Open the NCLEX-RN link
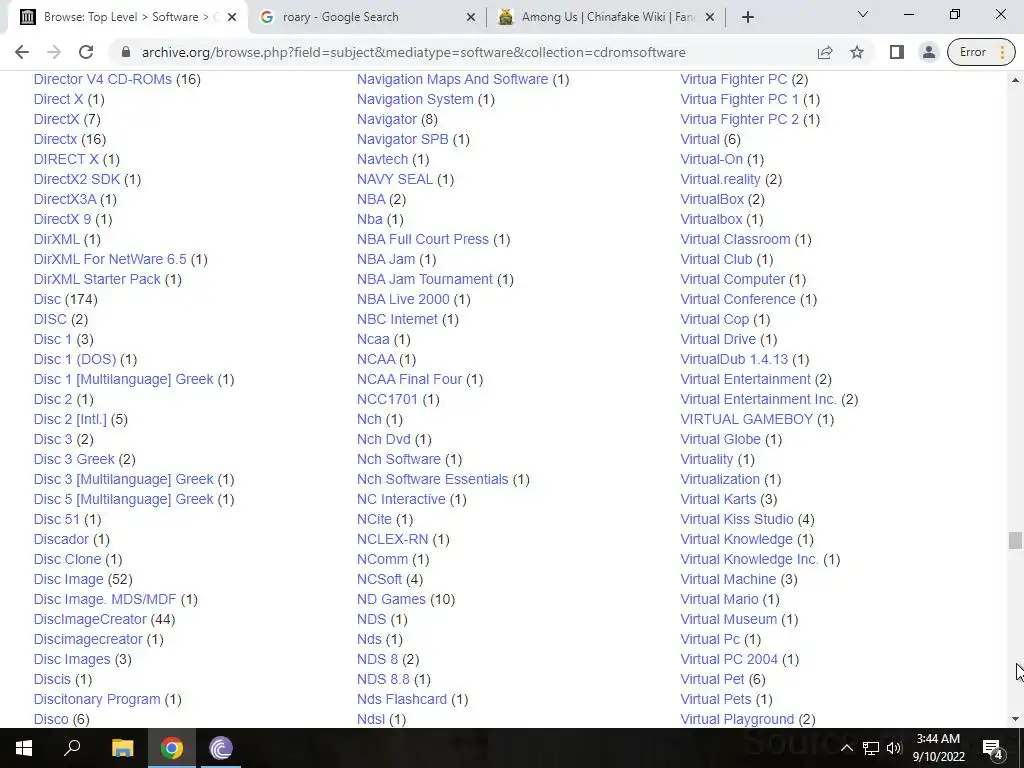 pos(392,539)
